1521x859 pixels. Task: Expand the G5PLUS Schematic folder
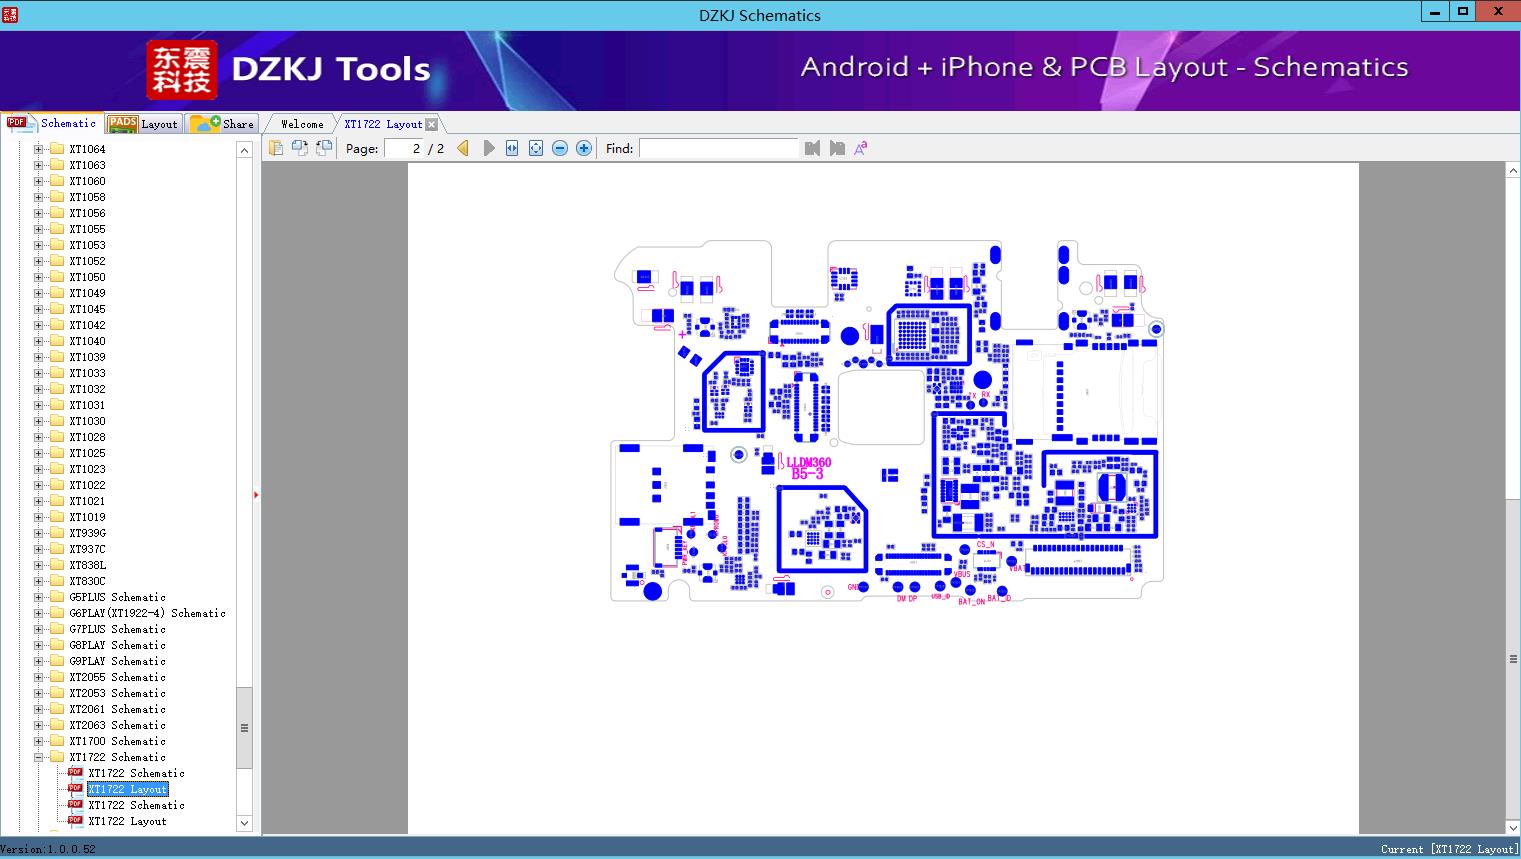coord(39,597)
